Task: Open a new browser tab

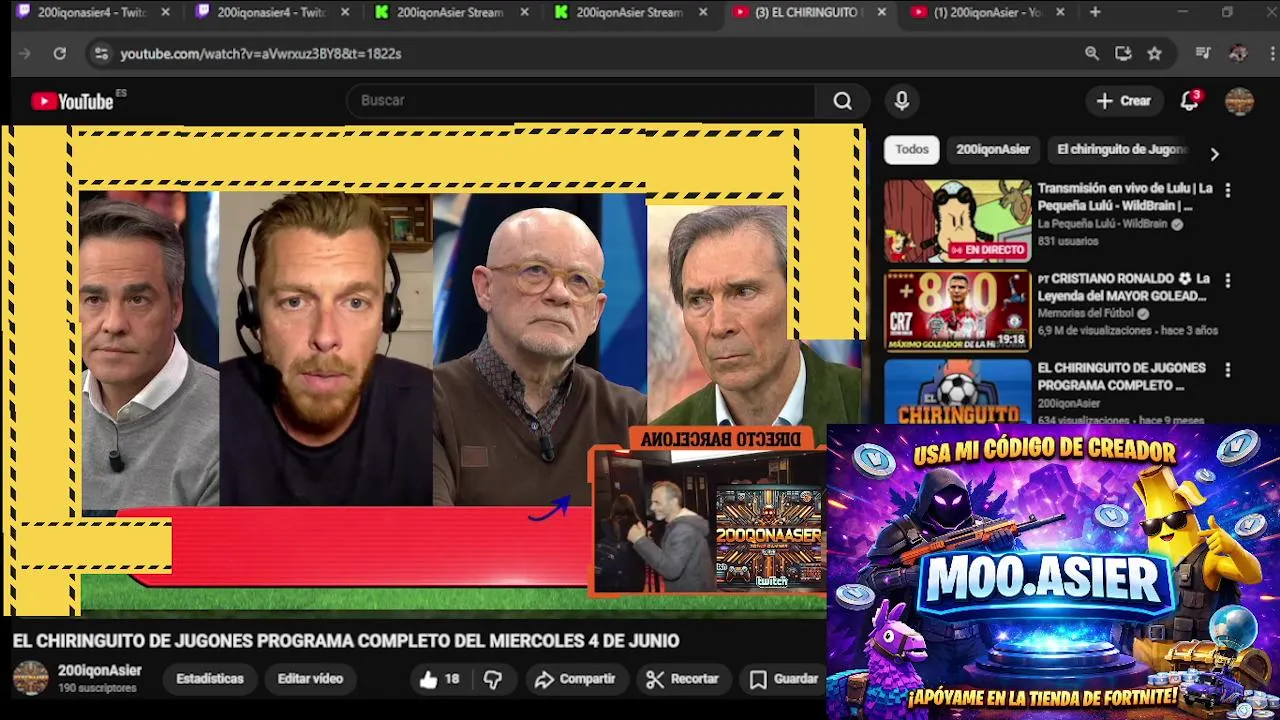Action: click(1095, 13)
